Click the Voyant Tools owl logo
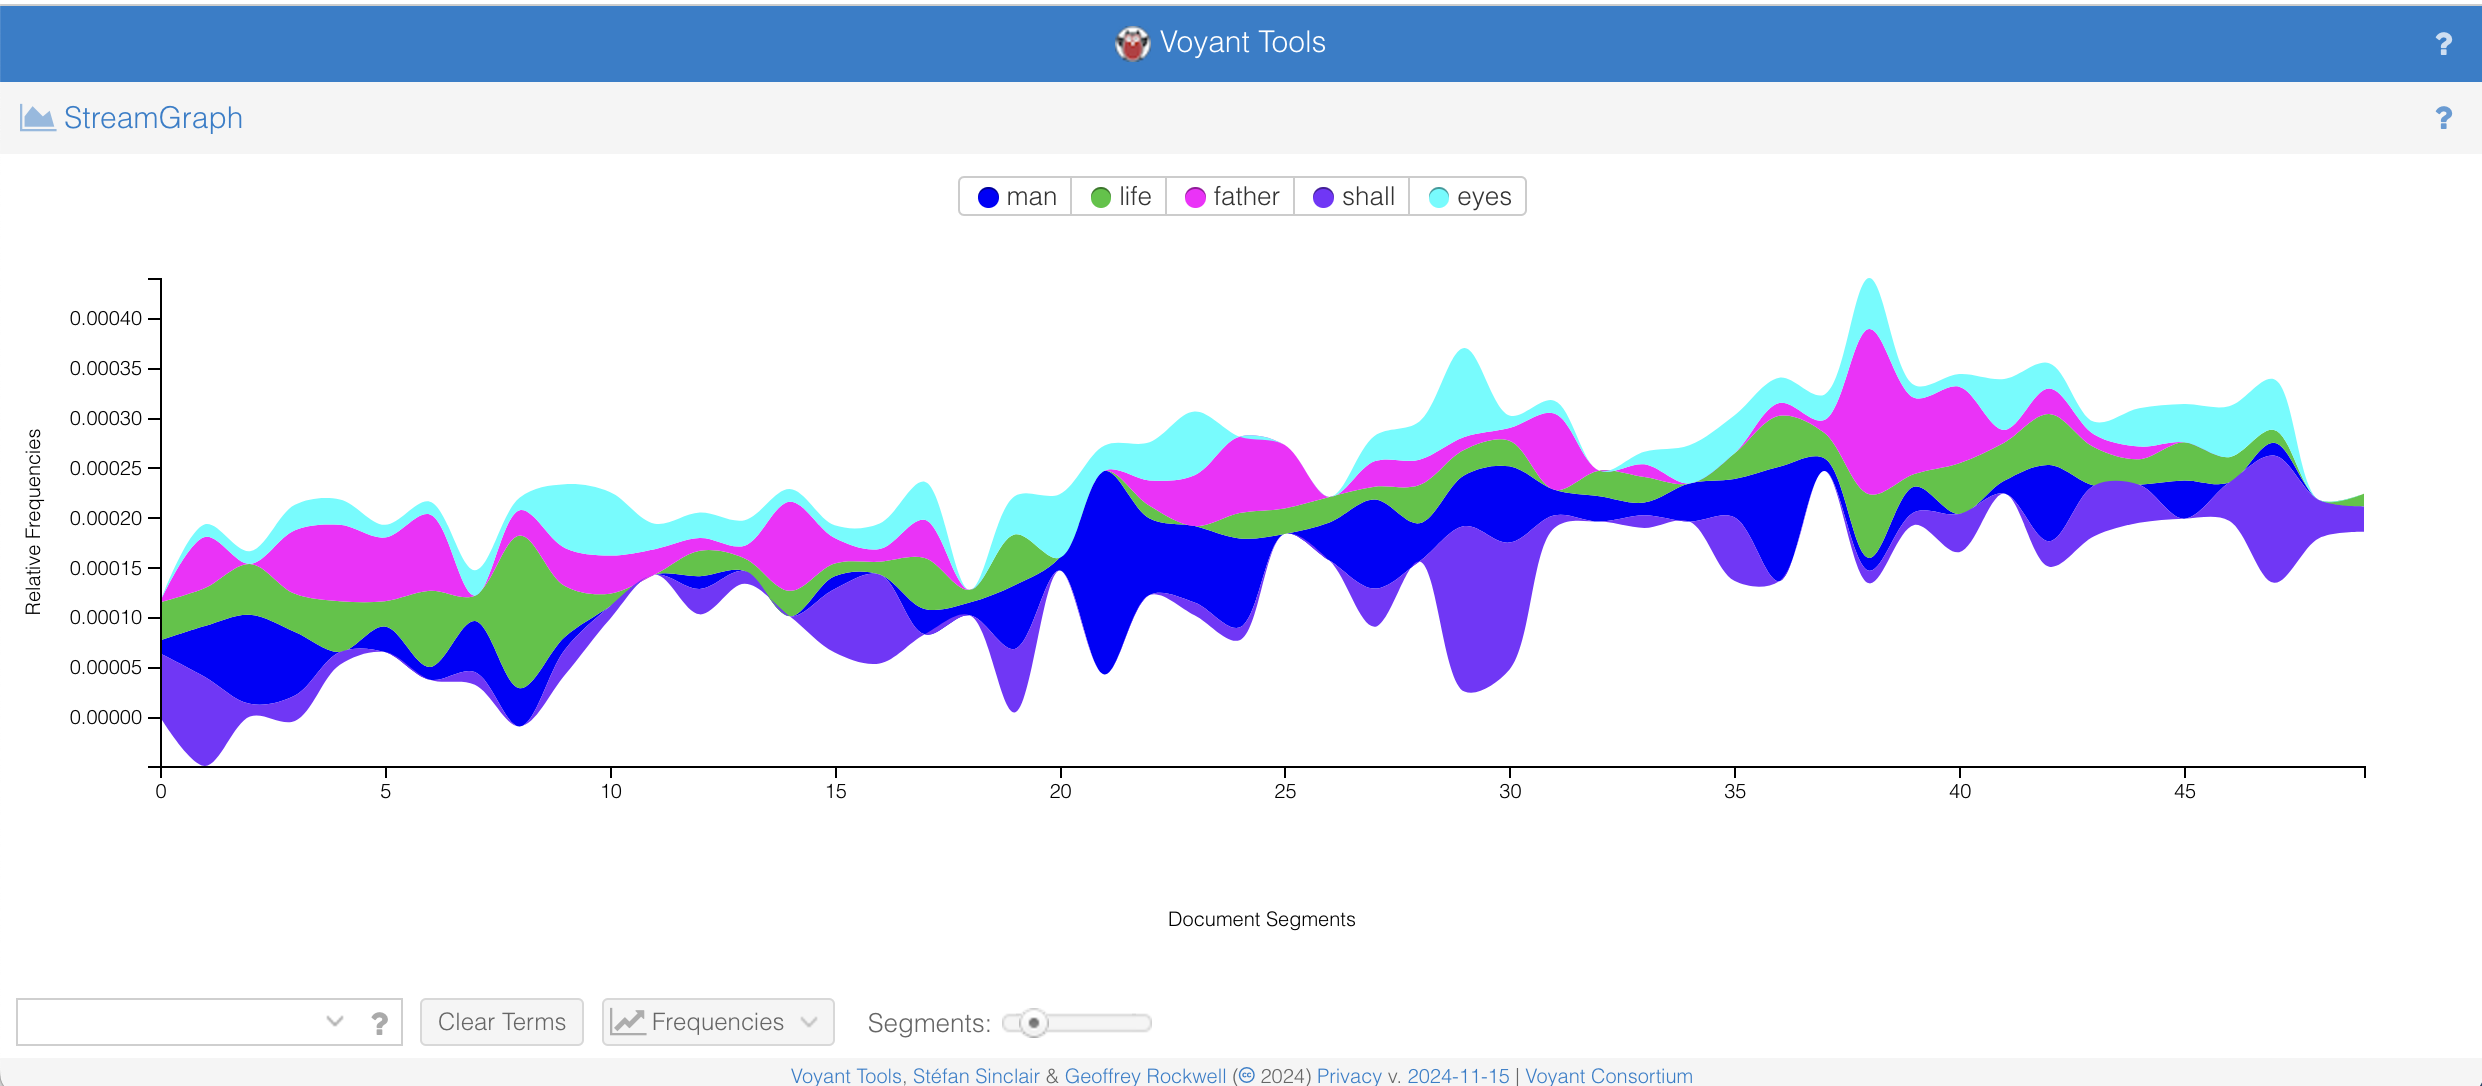 click(1132, 43)
